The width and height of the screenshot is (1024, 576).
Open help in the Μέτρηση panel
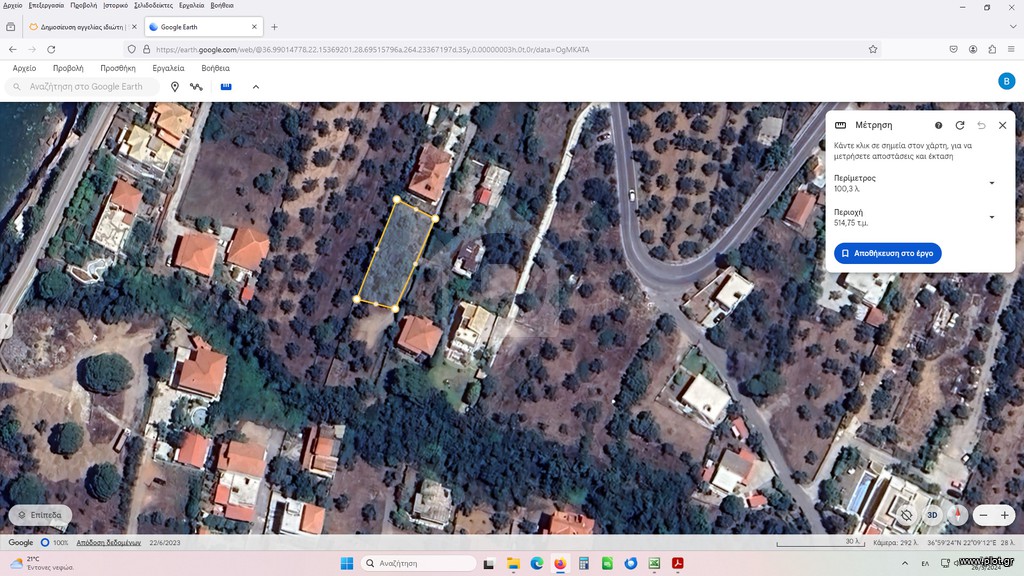938,125
